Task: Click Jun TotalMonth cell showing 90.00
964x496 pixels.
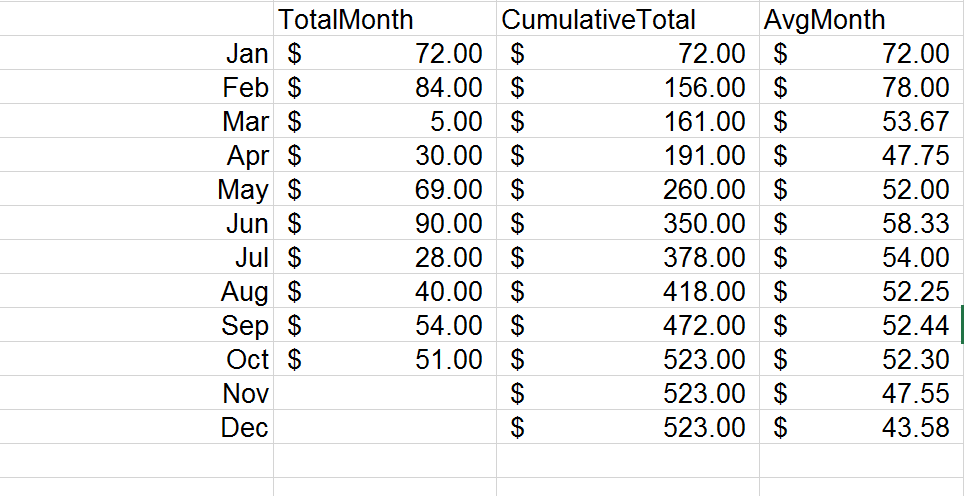Action: [385, 222]
